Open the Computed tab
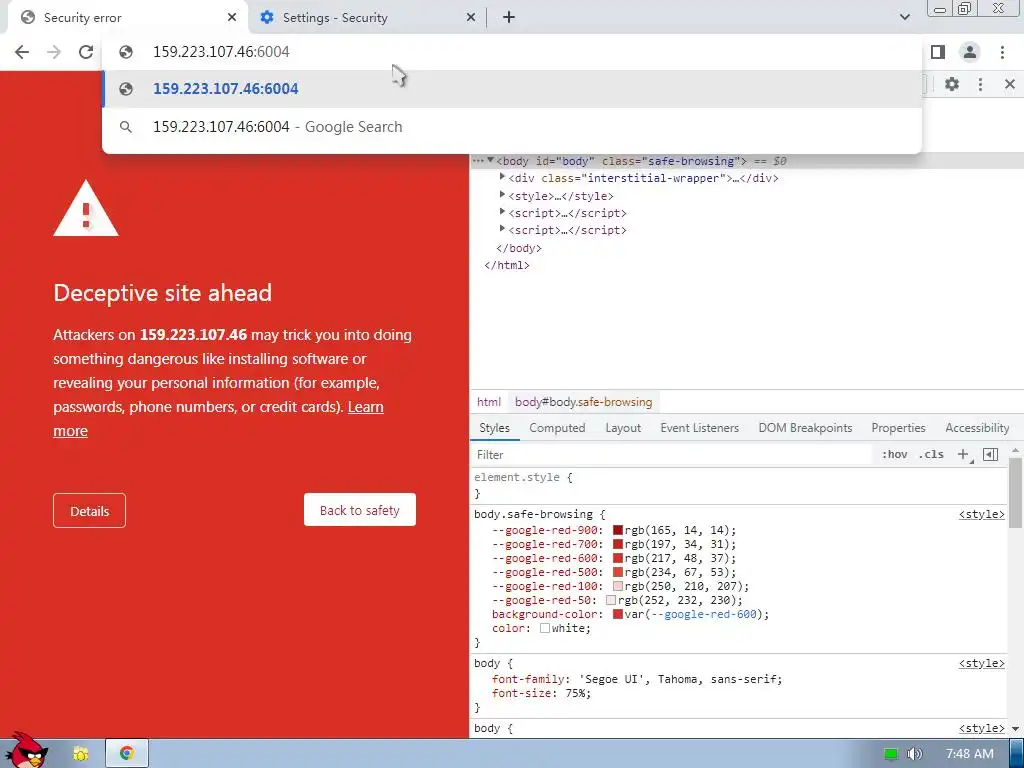 tap(557, 428)
